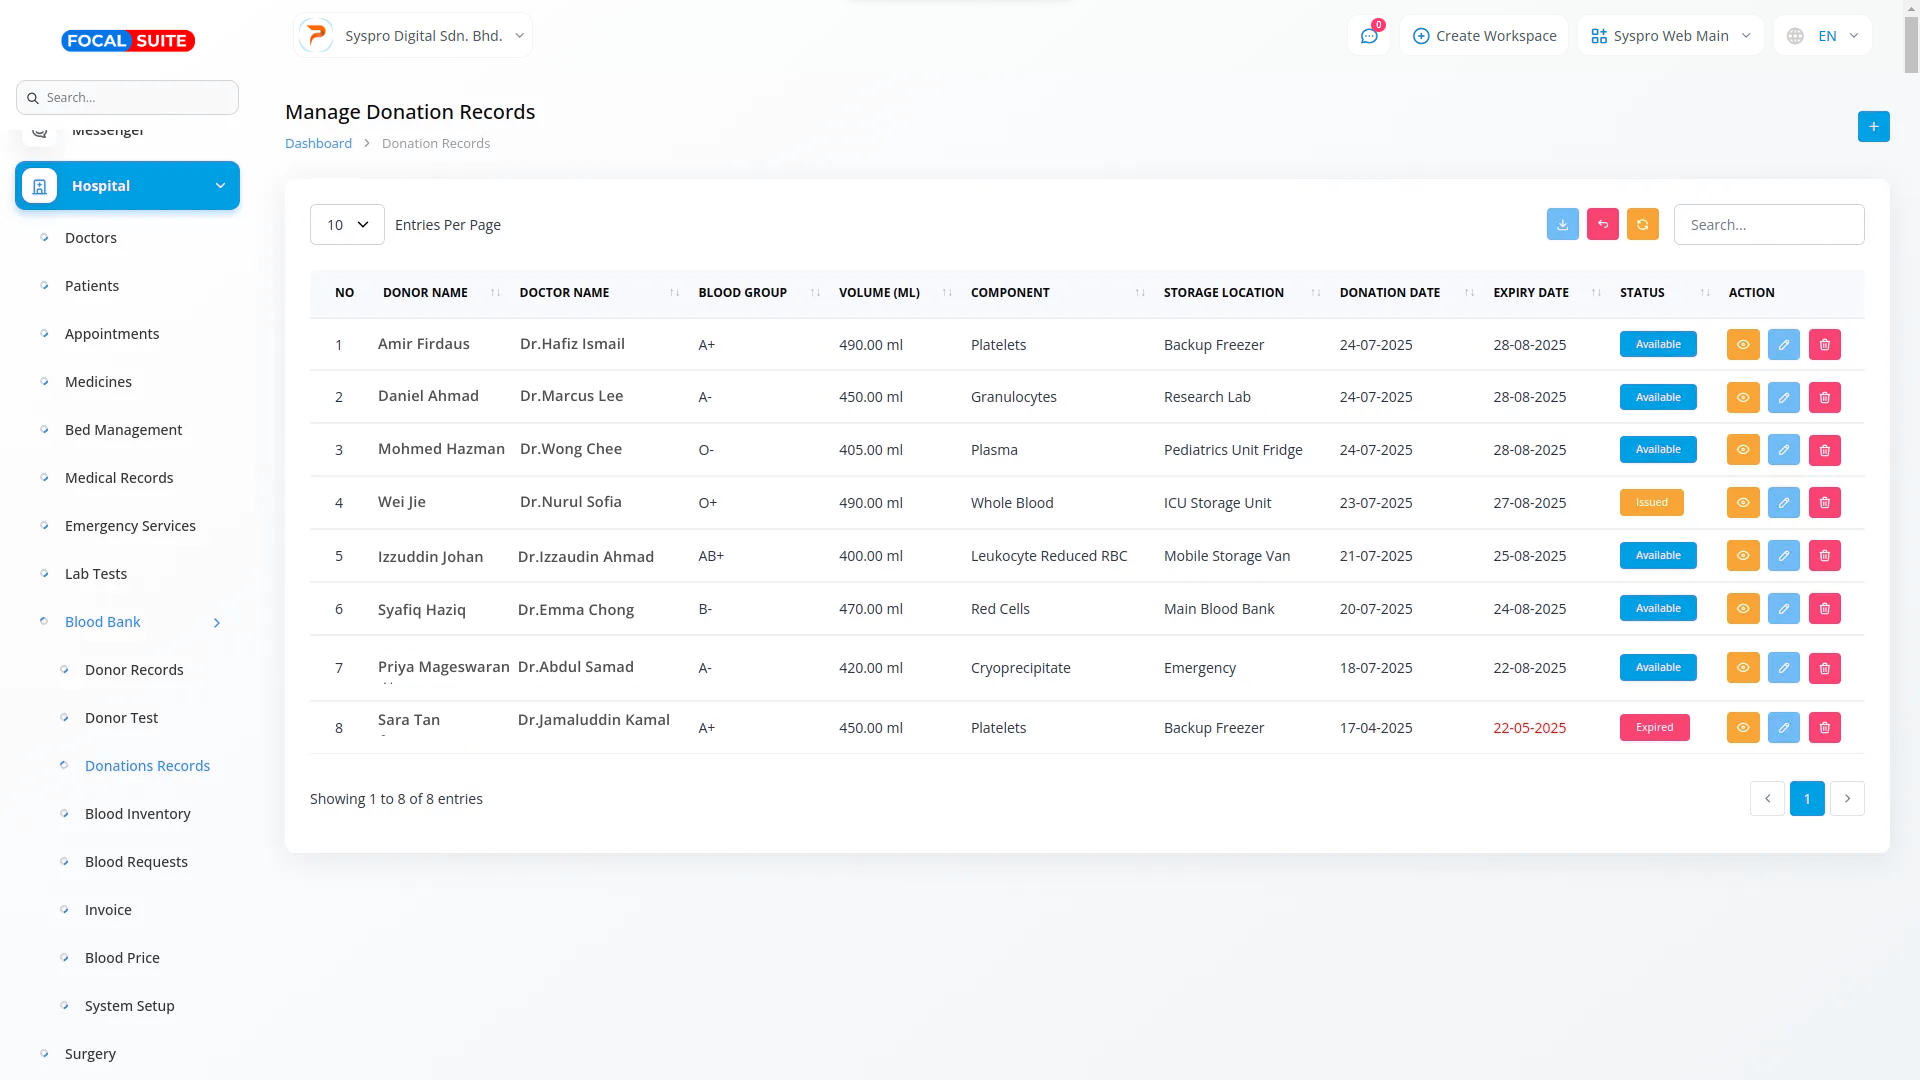1920x1080 pixels.
Task: Select Donor Records sidebar item
Action: coord(134,670)
